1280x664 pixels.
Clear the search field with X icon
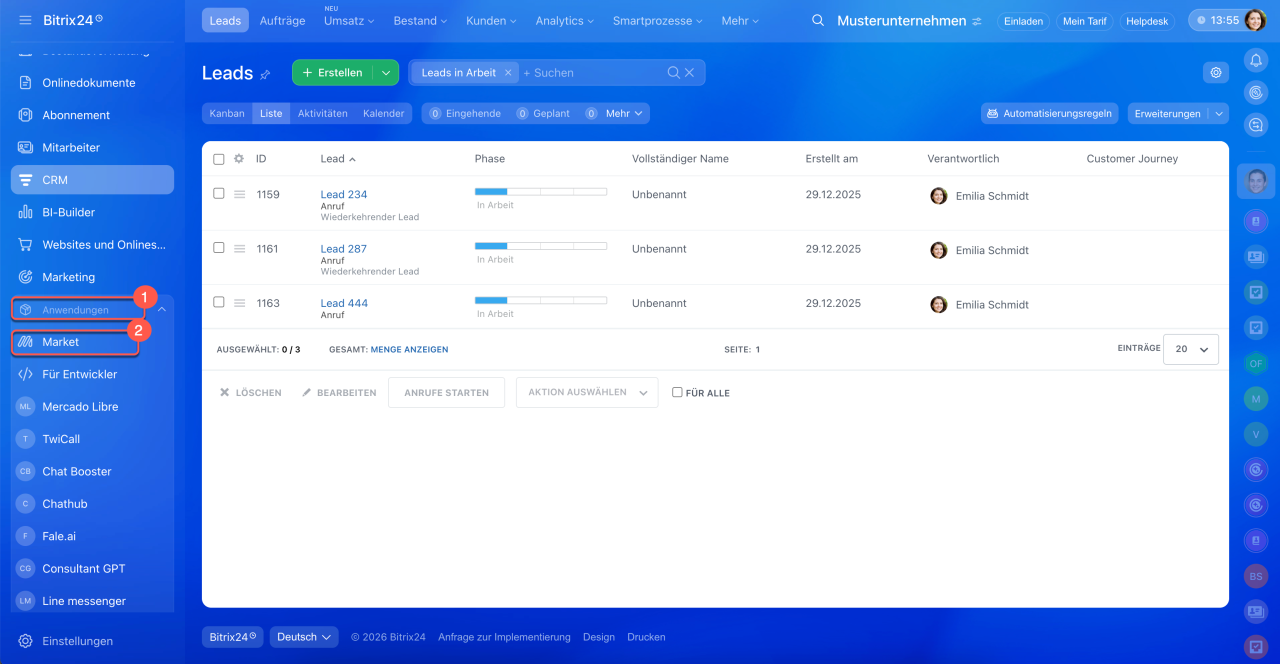(x=689, y=73)
